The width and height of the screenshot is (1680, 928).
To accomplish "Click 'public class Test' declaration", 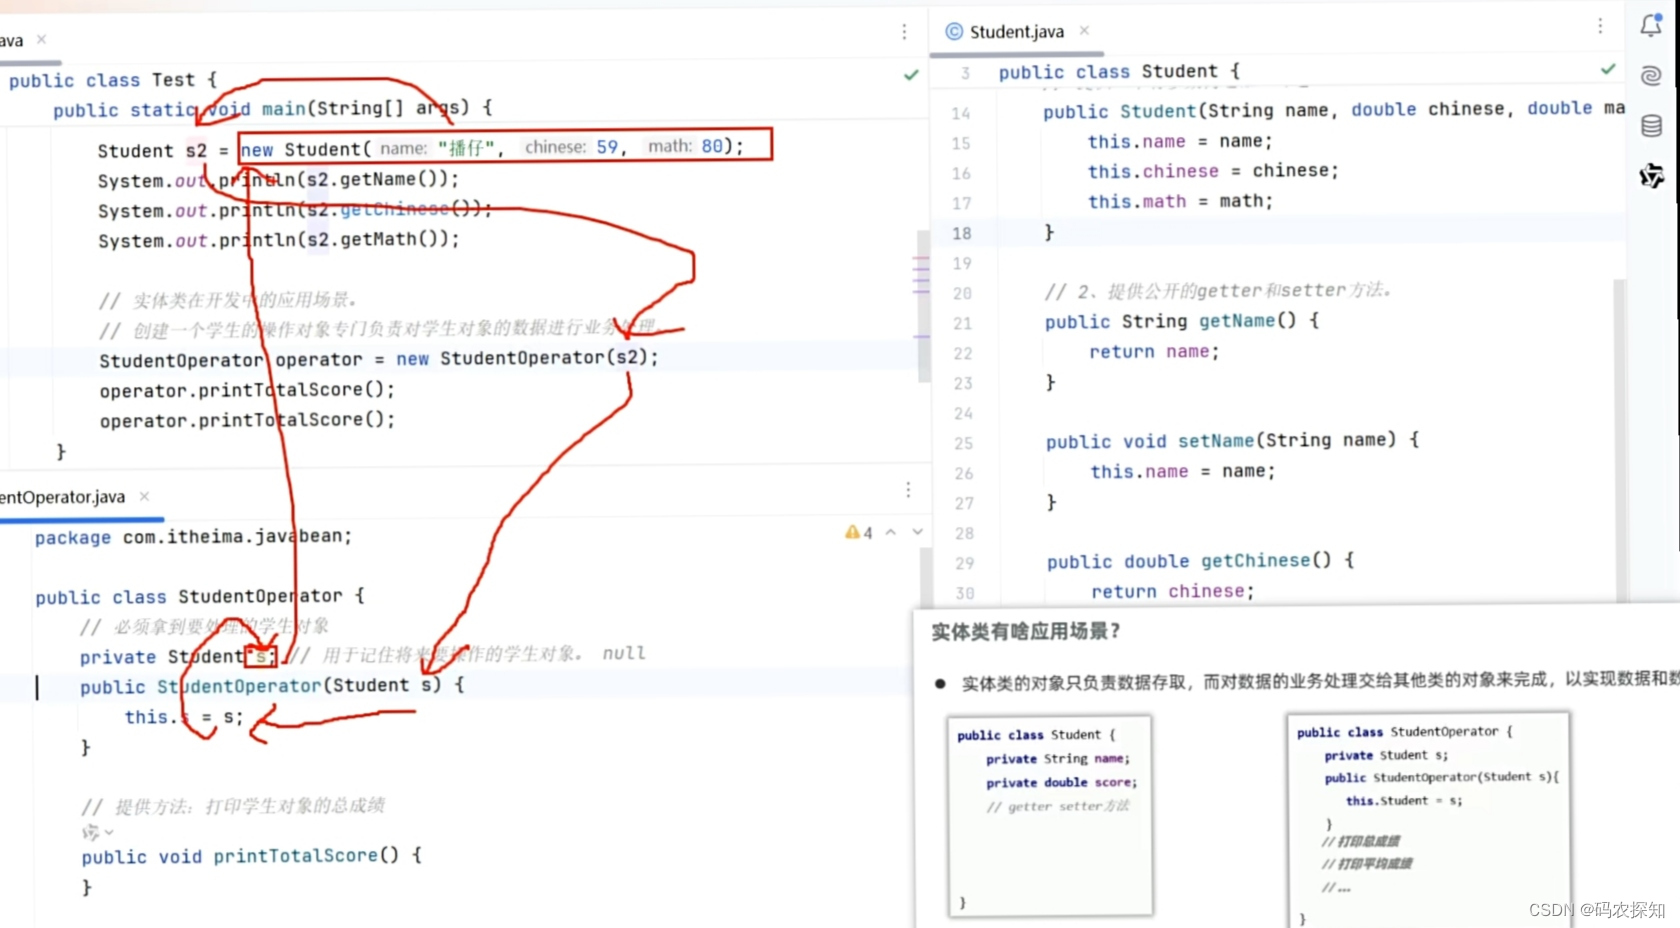I will (113, 80).
